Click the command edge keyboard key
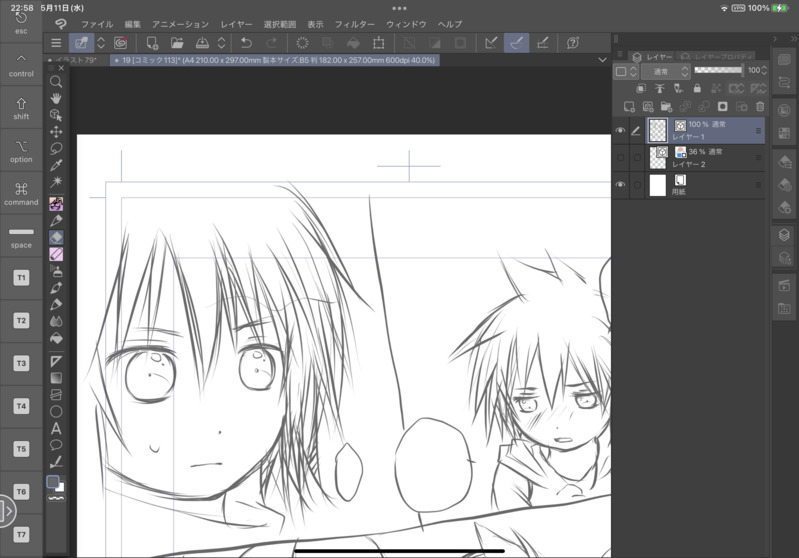The width and height of the screenshot is (799, 558). [x=21, y=194]
